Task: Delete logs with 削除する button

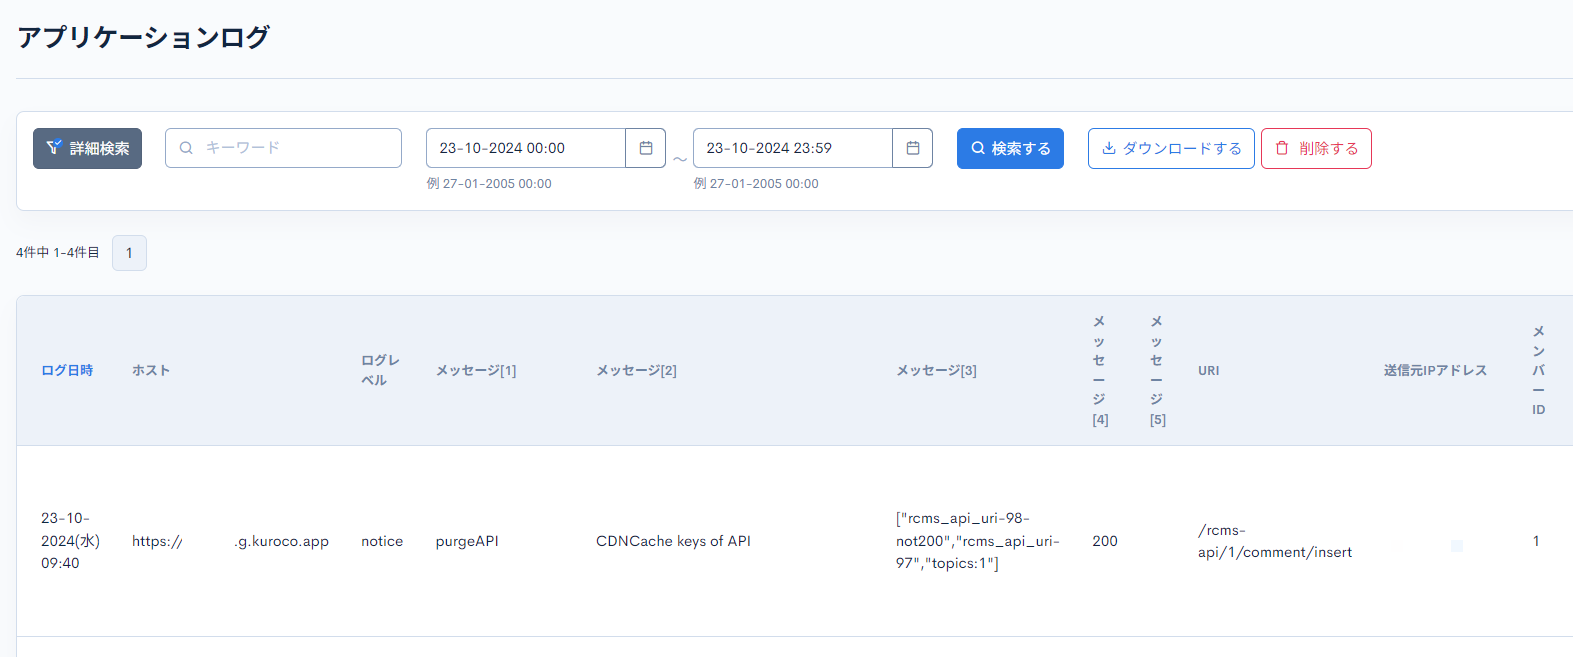Action: coord(1316,148)
